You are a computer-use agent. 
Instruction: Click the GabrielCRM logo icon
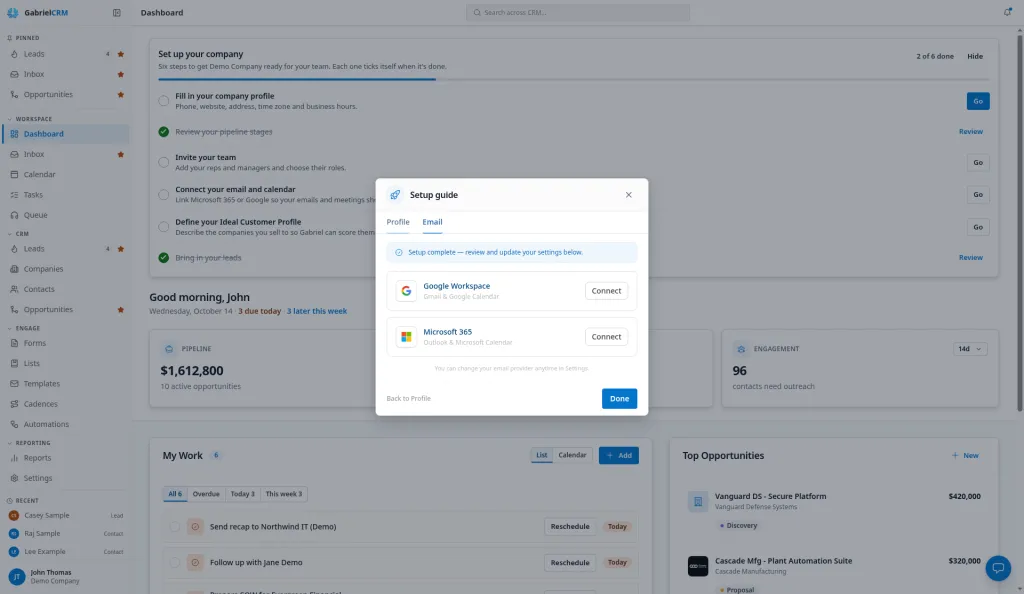[x=12, y=12]
